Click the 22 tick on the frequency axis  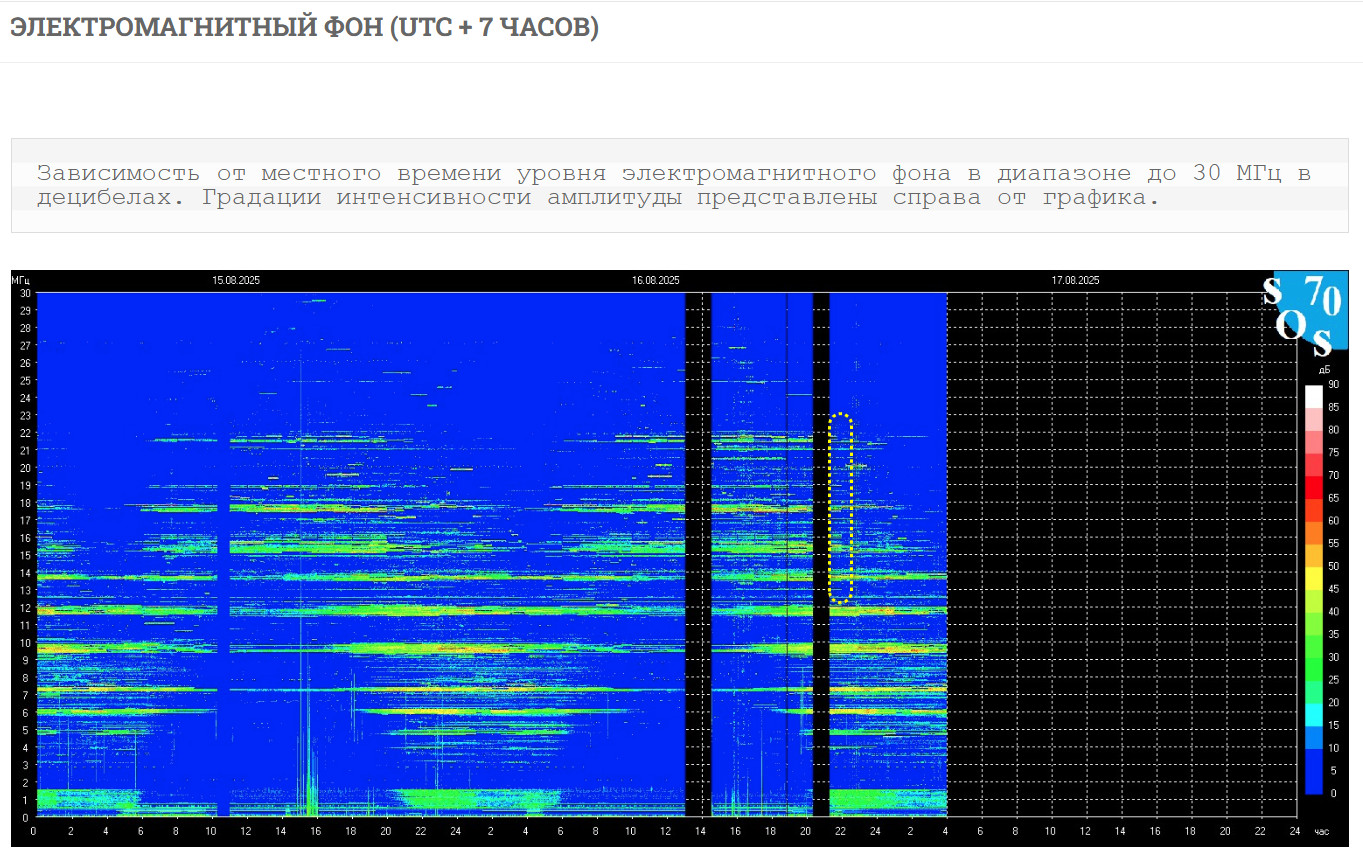tap(26, 433)
